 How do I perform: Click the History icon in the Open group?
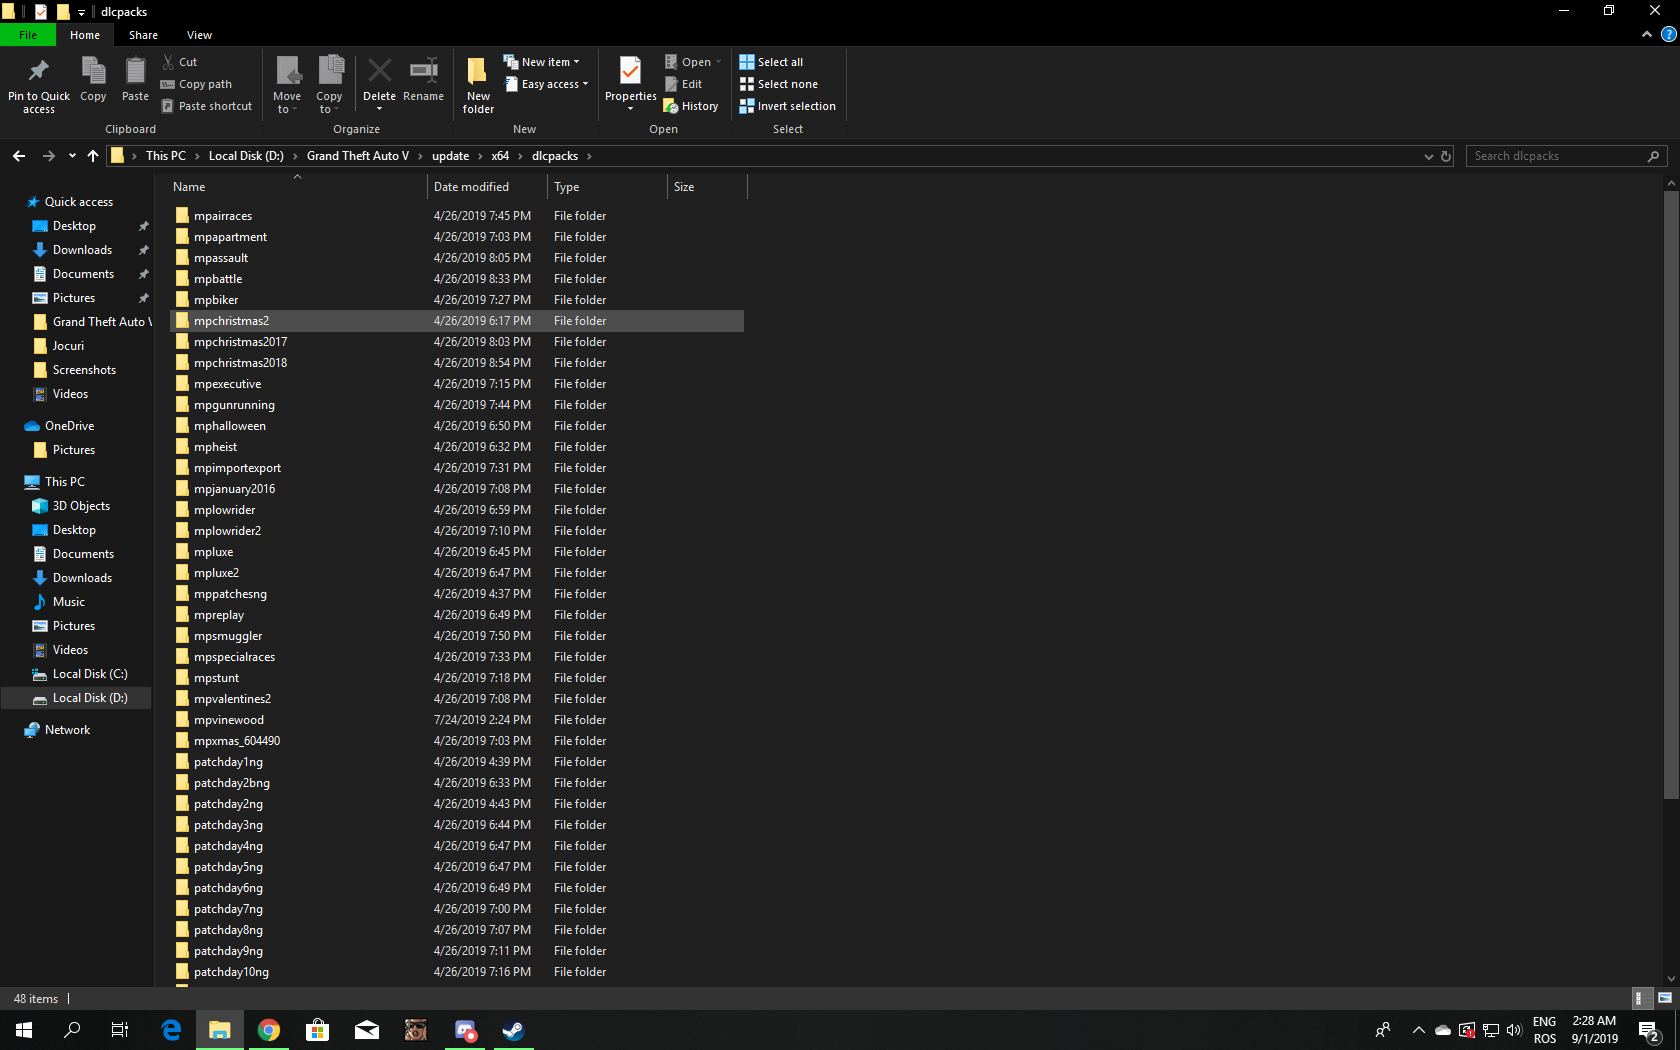691,105
